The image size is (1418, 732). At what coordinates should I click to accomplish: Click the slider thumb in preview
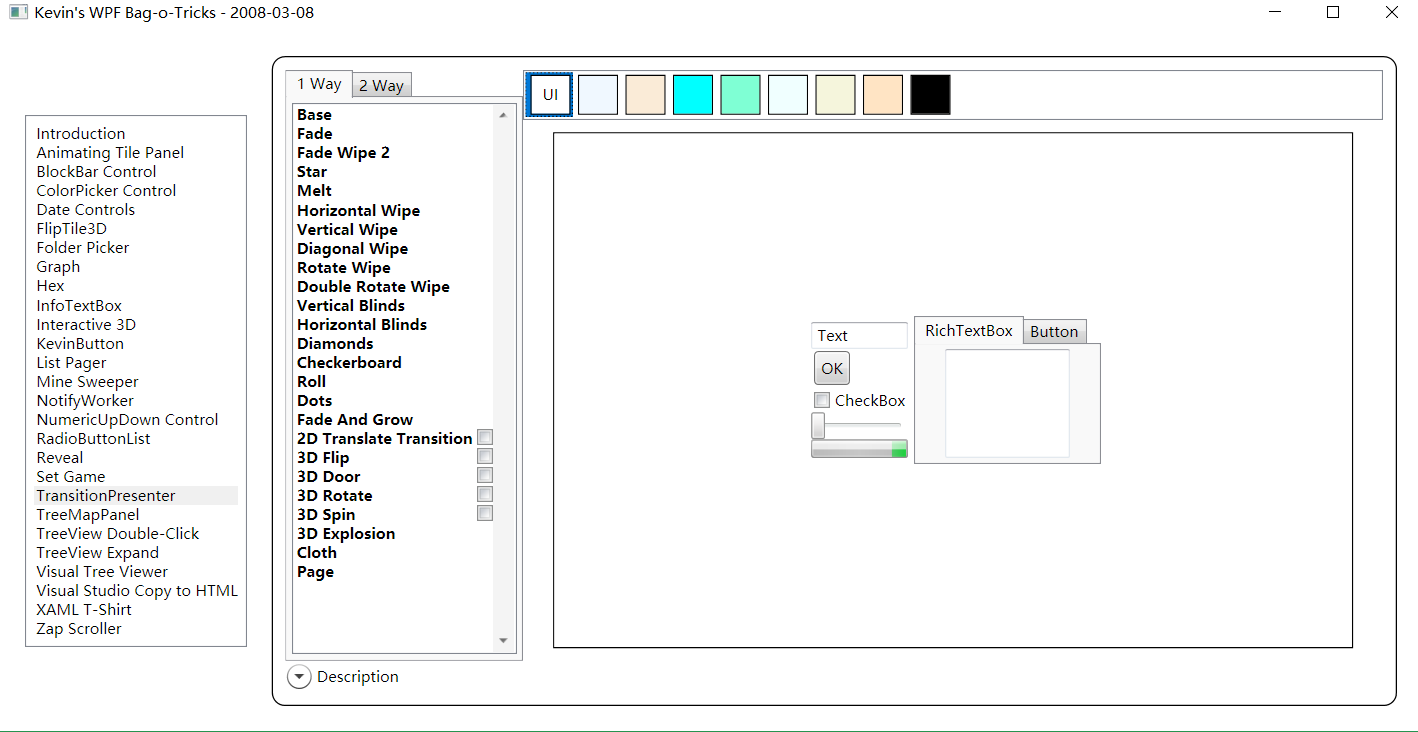pyautogui.click(x=818, y=426)
